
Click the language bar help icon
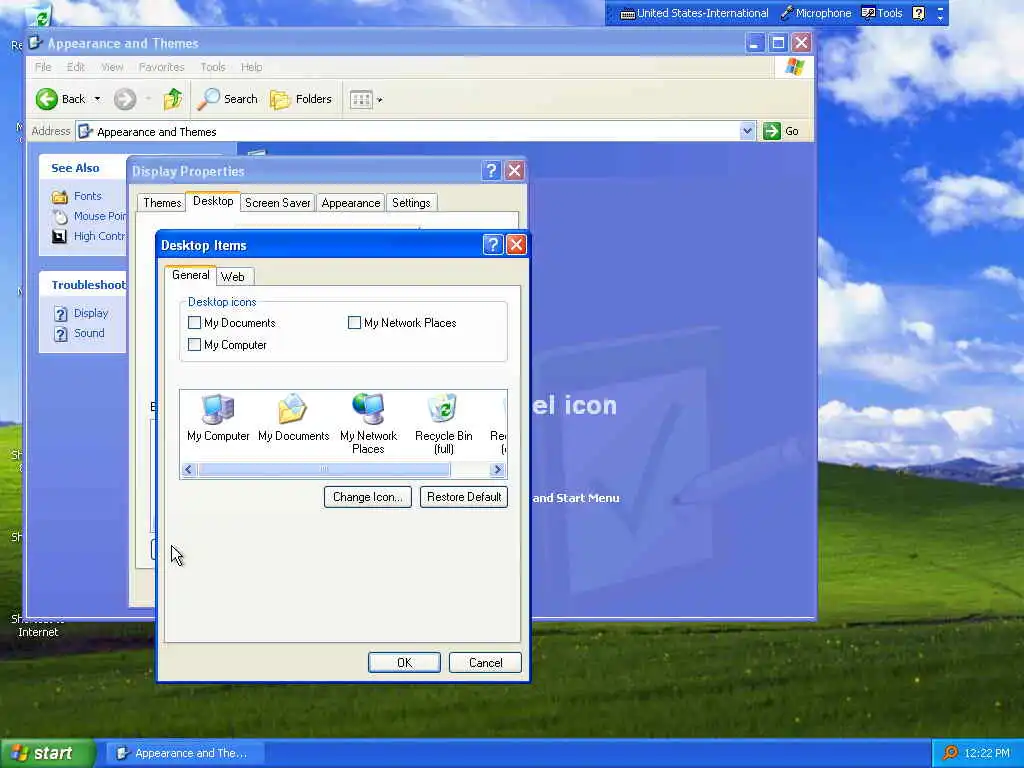(x=918, y=13)
